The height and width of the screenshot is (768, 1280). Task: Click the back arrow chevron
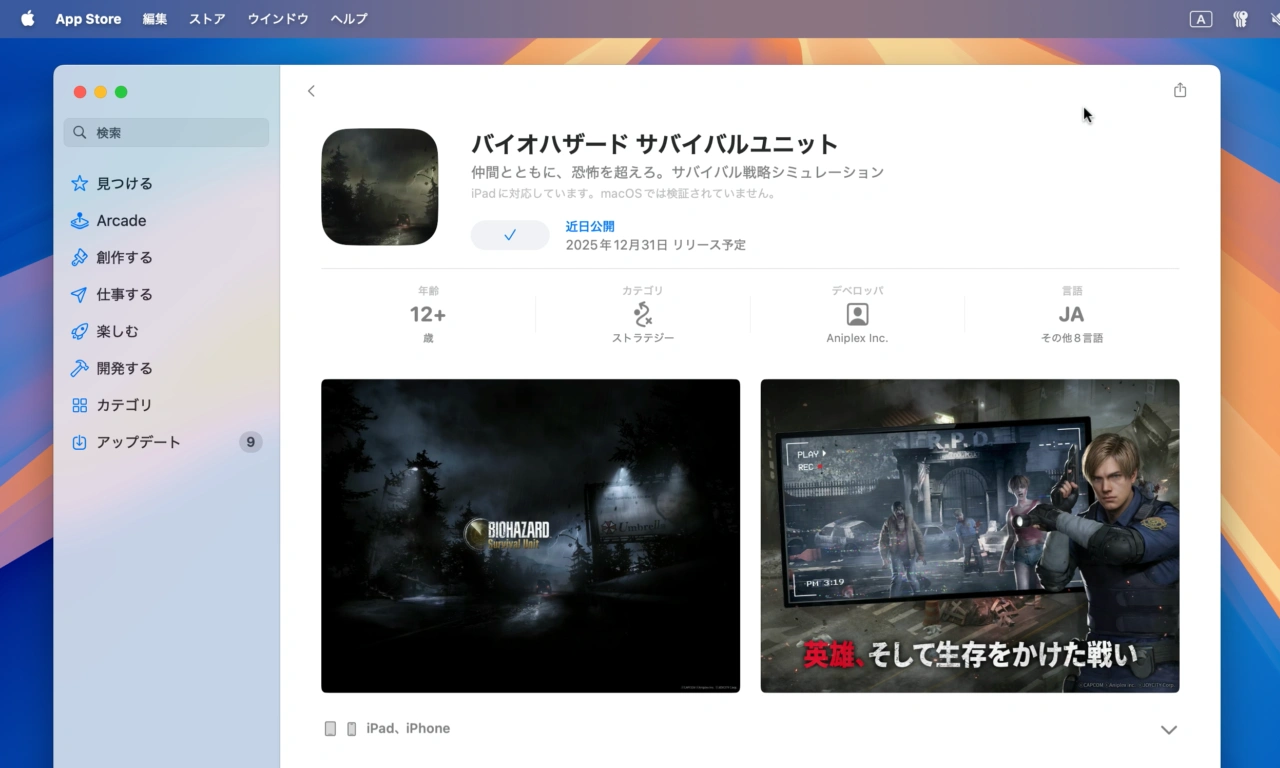coord(311,91)
